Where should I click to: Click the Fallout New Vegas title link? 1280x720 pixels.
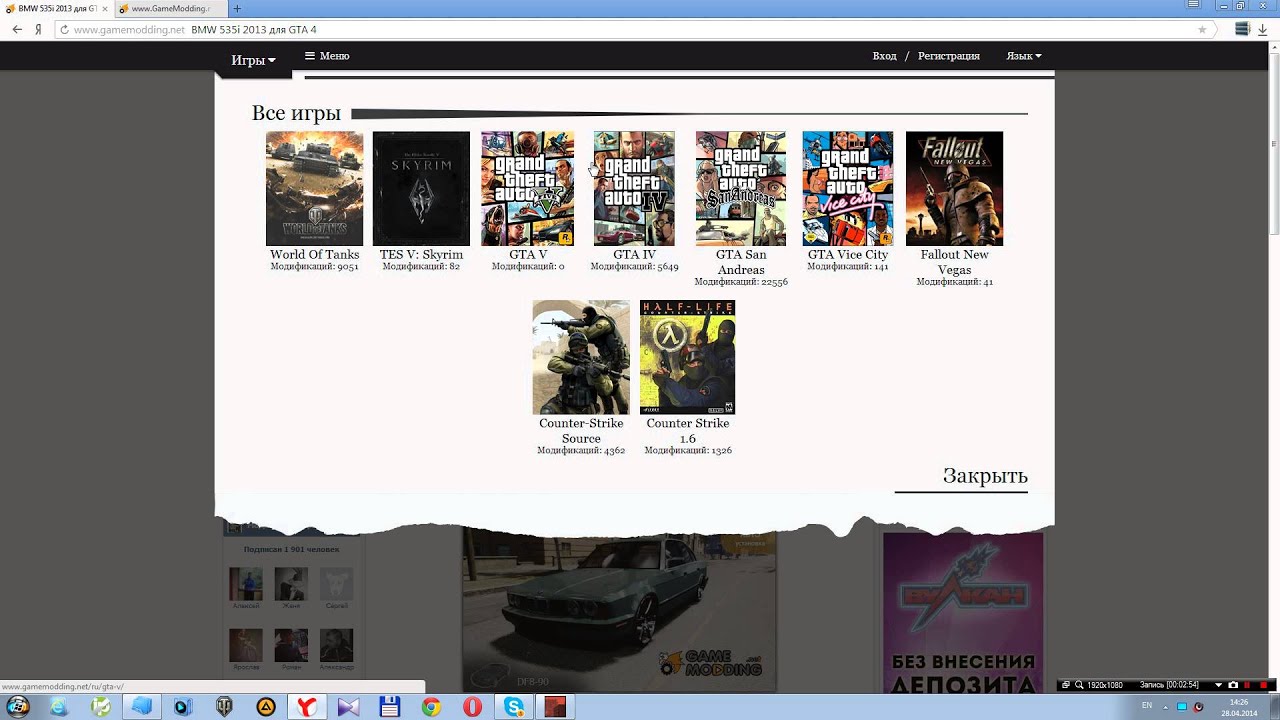pos(954,262)
